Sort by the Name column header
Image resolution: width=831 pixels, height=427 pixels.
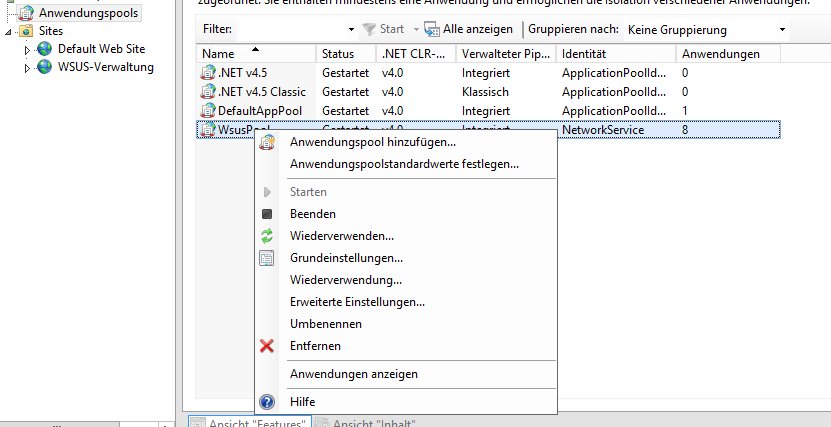tap(256, 54)
